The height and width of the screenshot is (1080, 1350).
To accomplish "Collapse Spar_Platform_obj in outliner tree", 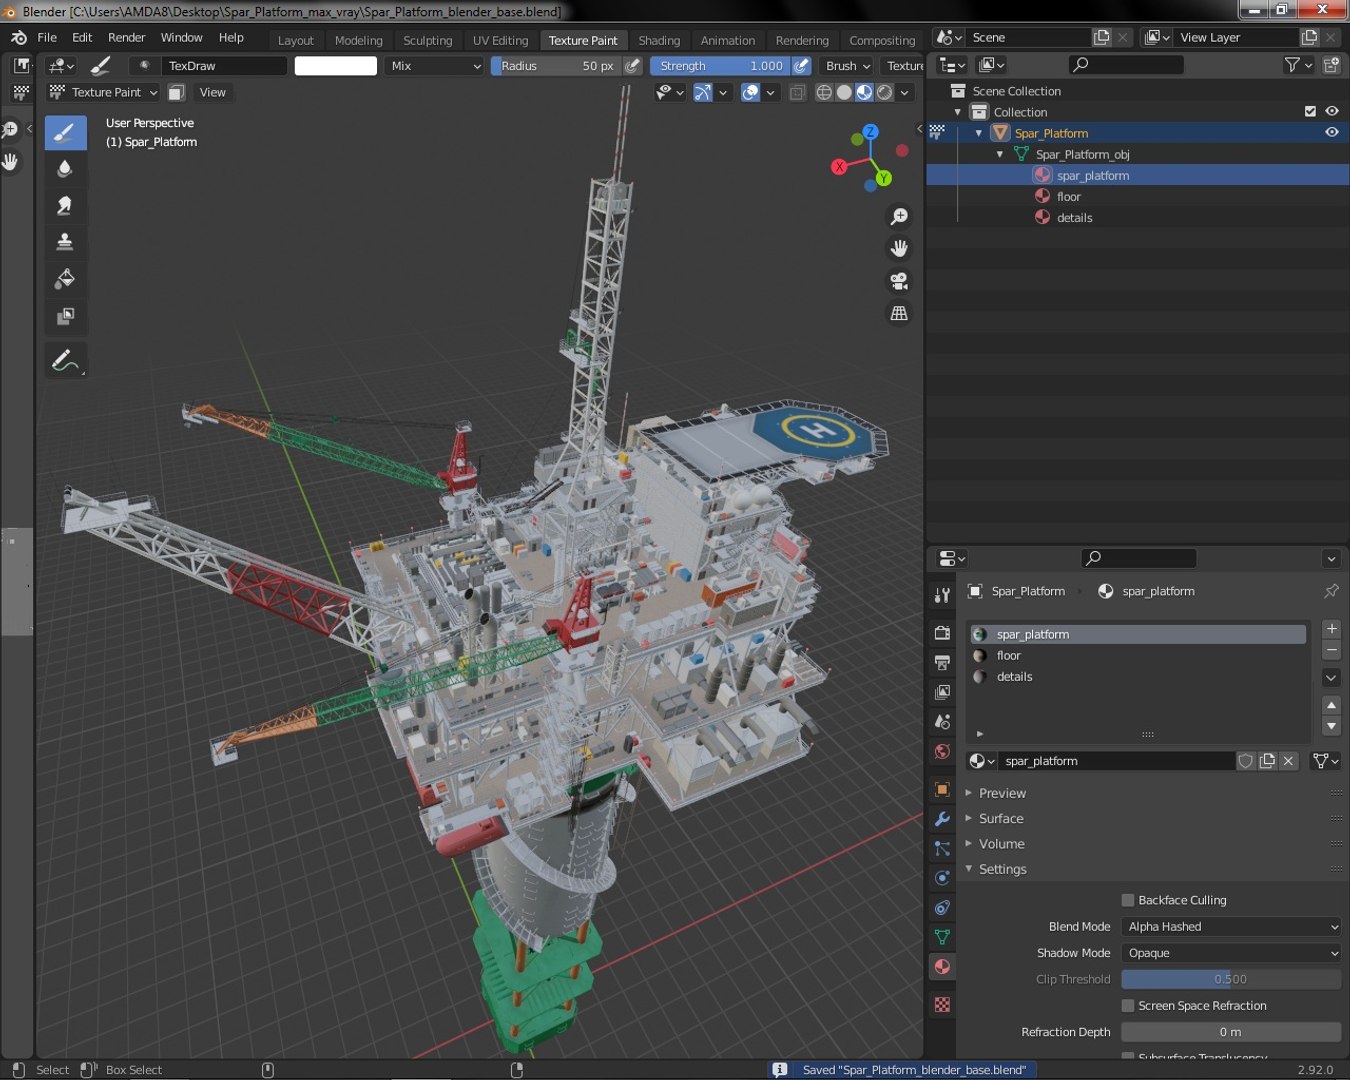I will coord(1000,154).
